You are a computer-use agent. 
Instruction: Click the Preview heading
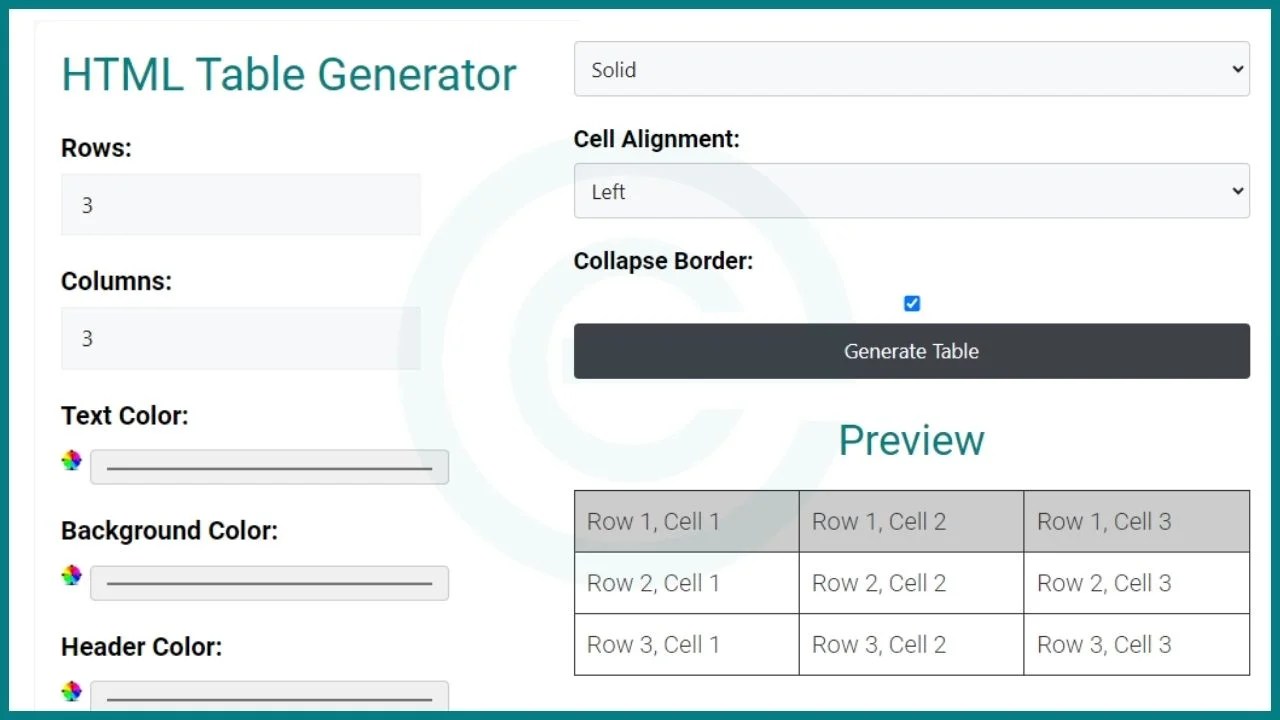click(911, 440)
